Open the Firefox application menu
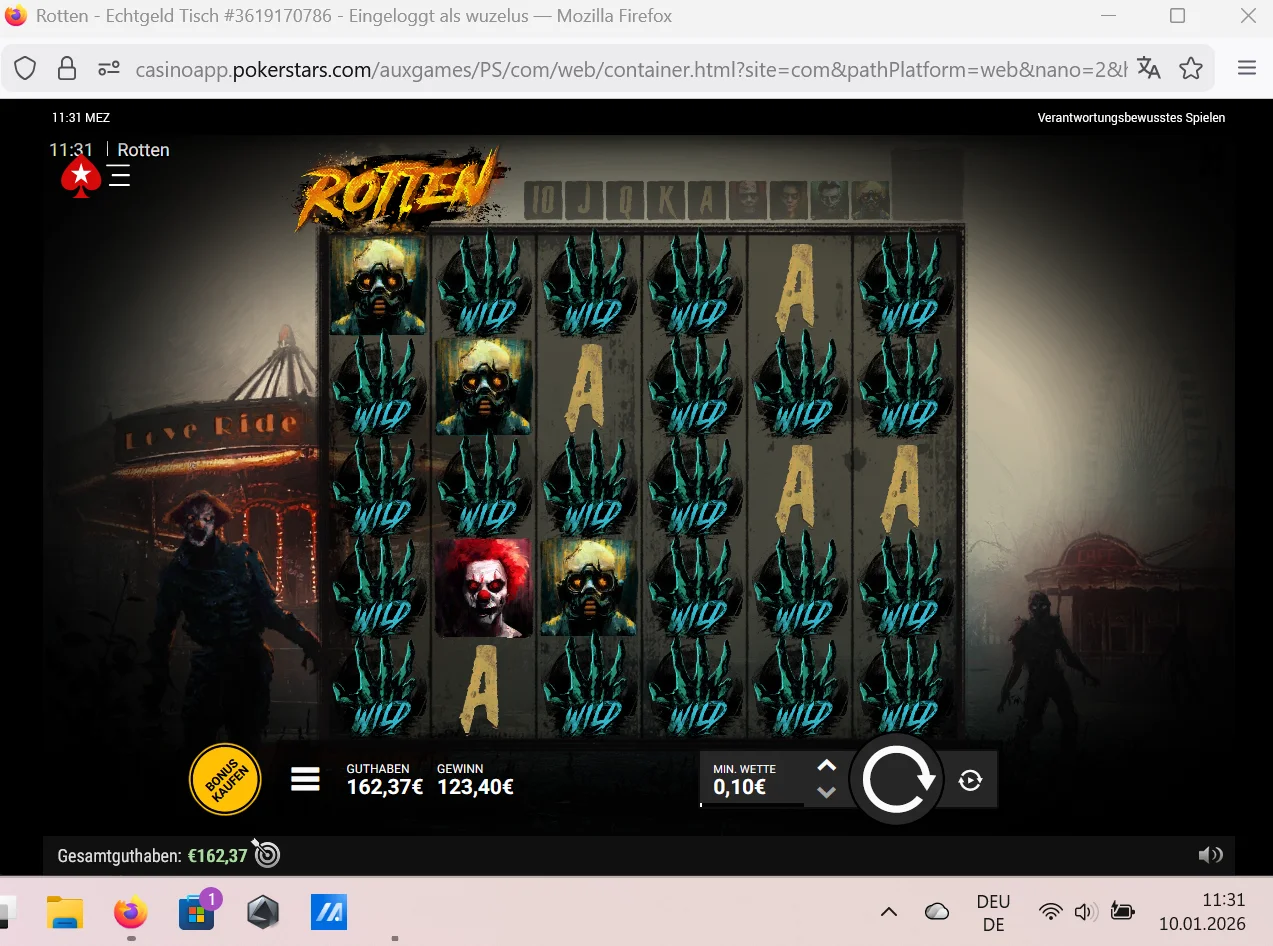 (1246, 68)
